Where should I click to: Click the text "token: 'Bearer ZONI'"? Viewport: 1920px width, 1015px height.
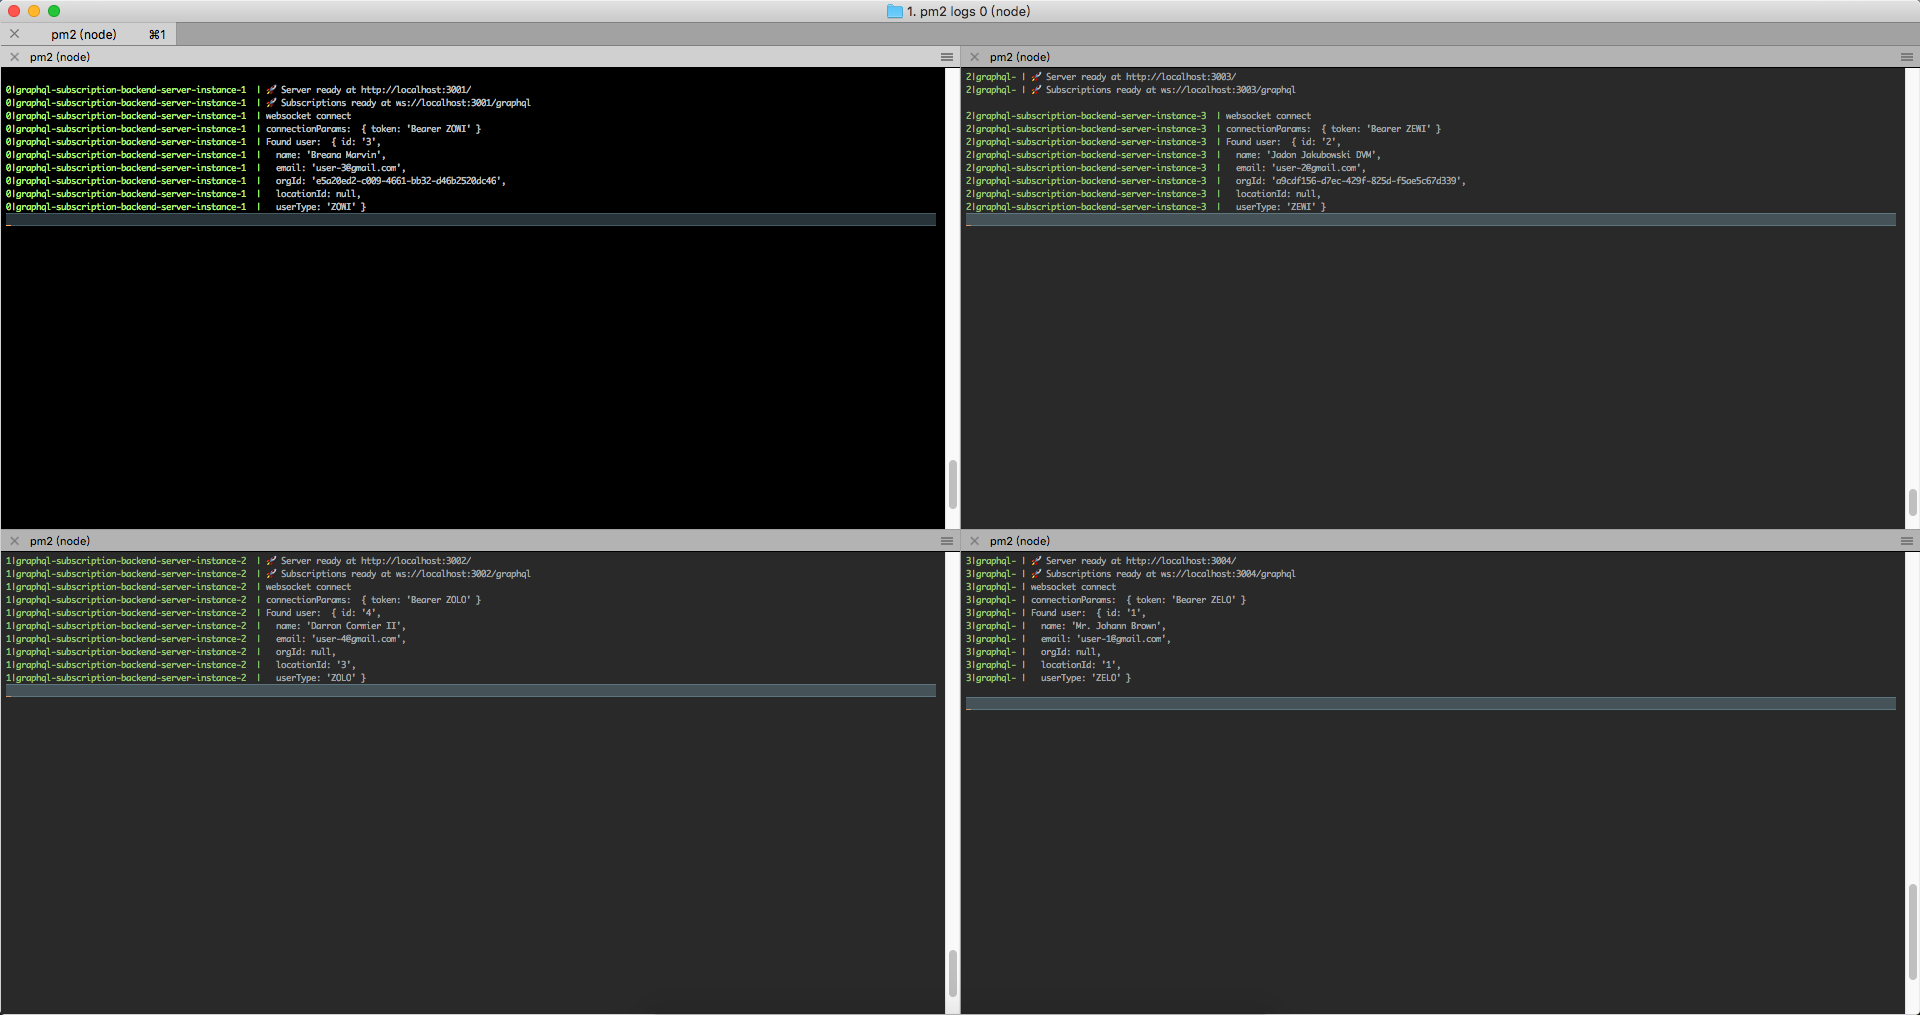(x=421, y=129)
